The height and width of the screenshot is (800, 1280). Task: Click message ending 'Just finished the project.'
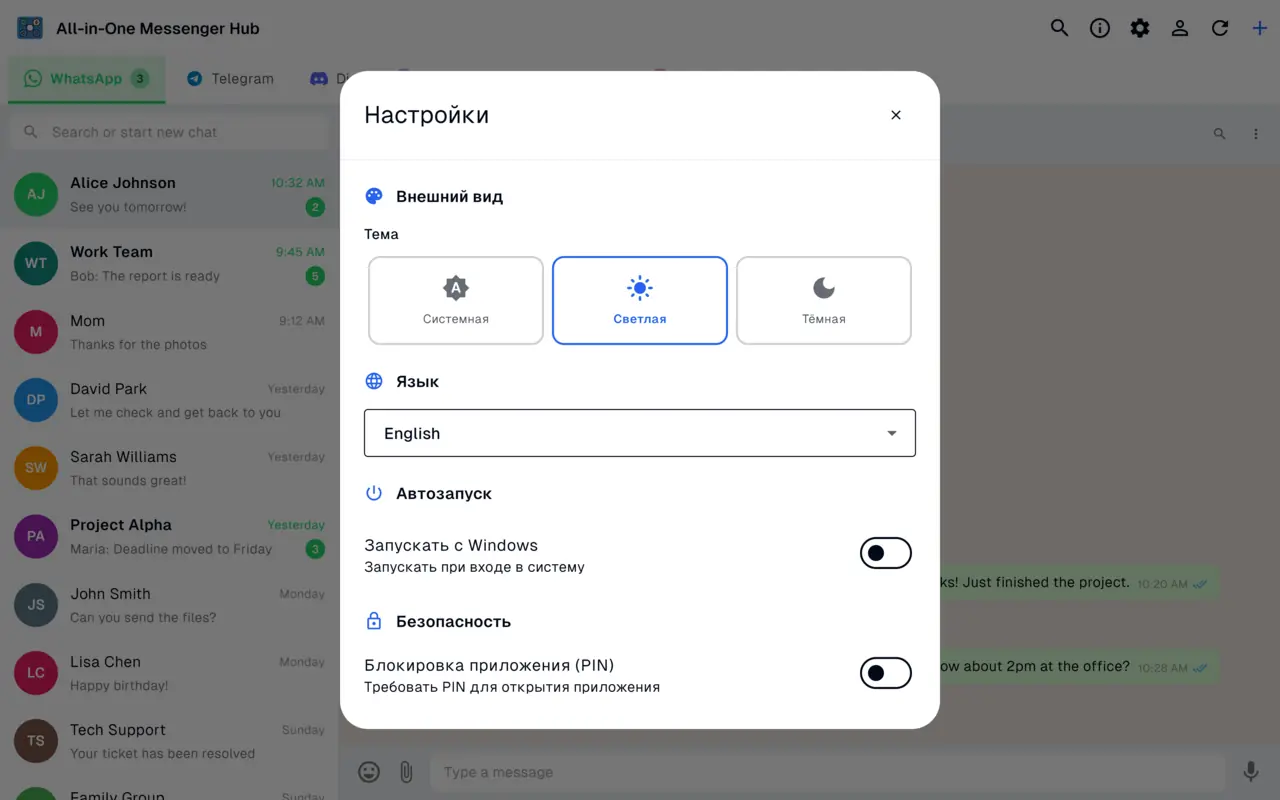pos(1080,583)
